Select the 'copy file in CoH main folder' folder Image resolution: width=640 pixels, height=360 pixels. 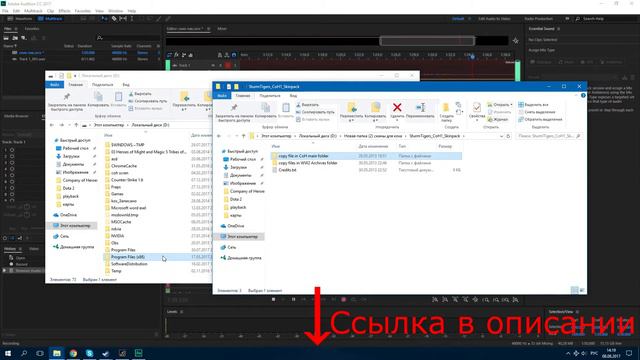coord(366,156)
